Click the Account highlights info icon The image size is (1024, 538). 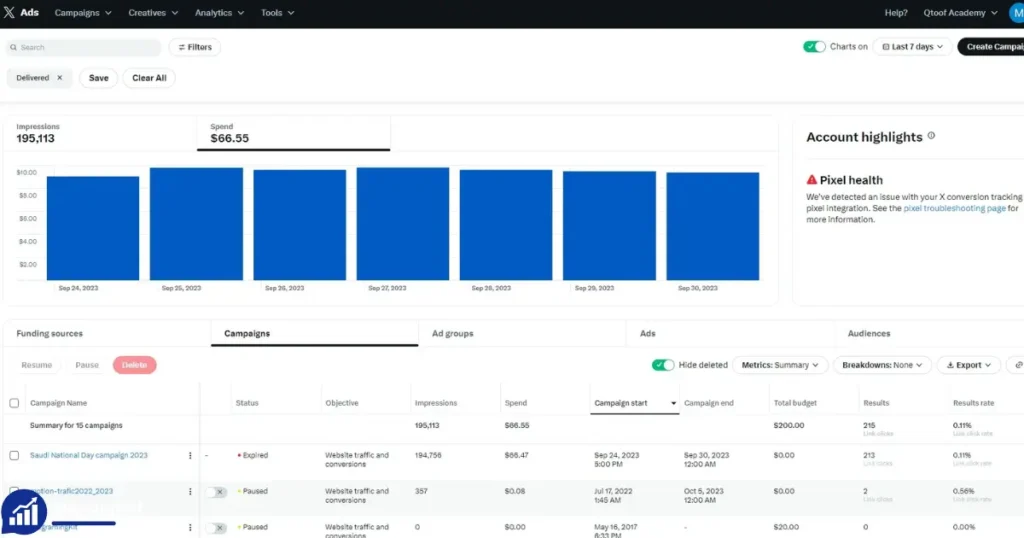[931, 136]
